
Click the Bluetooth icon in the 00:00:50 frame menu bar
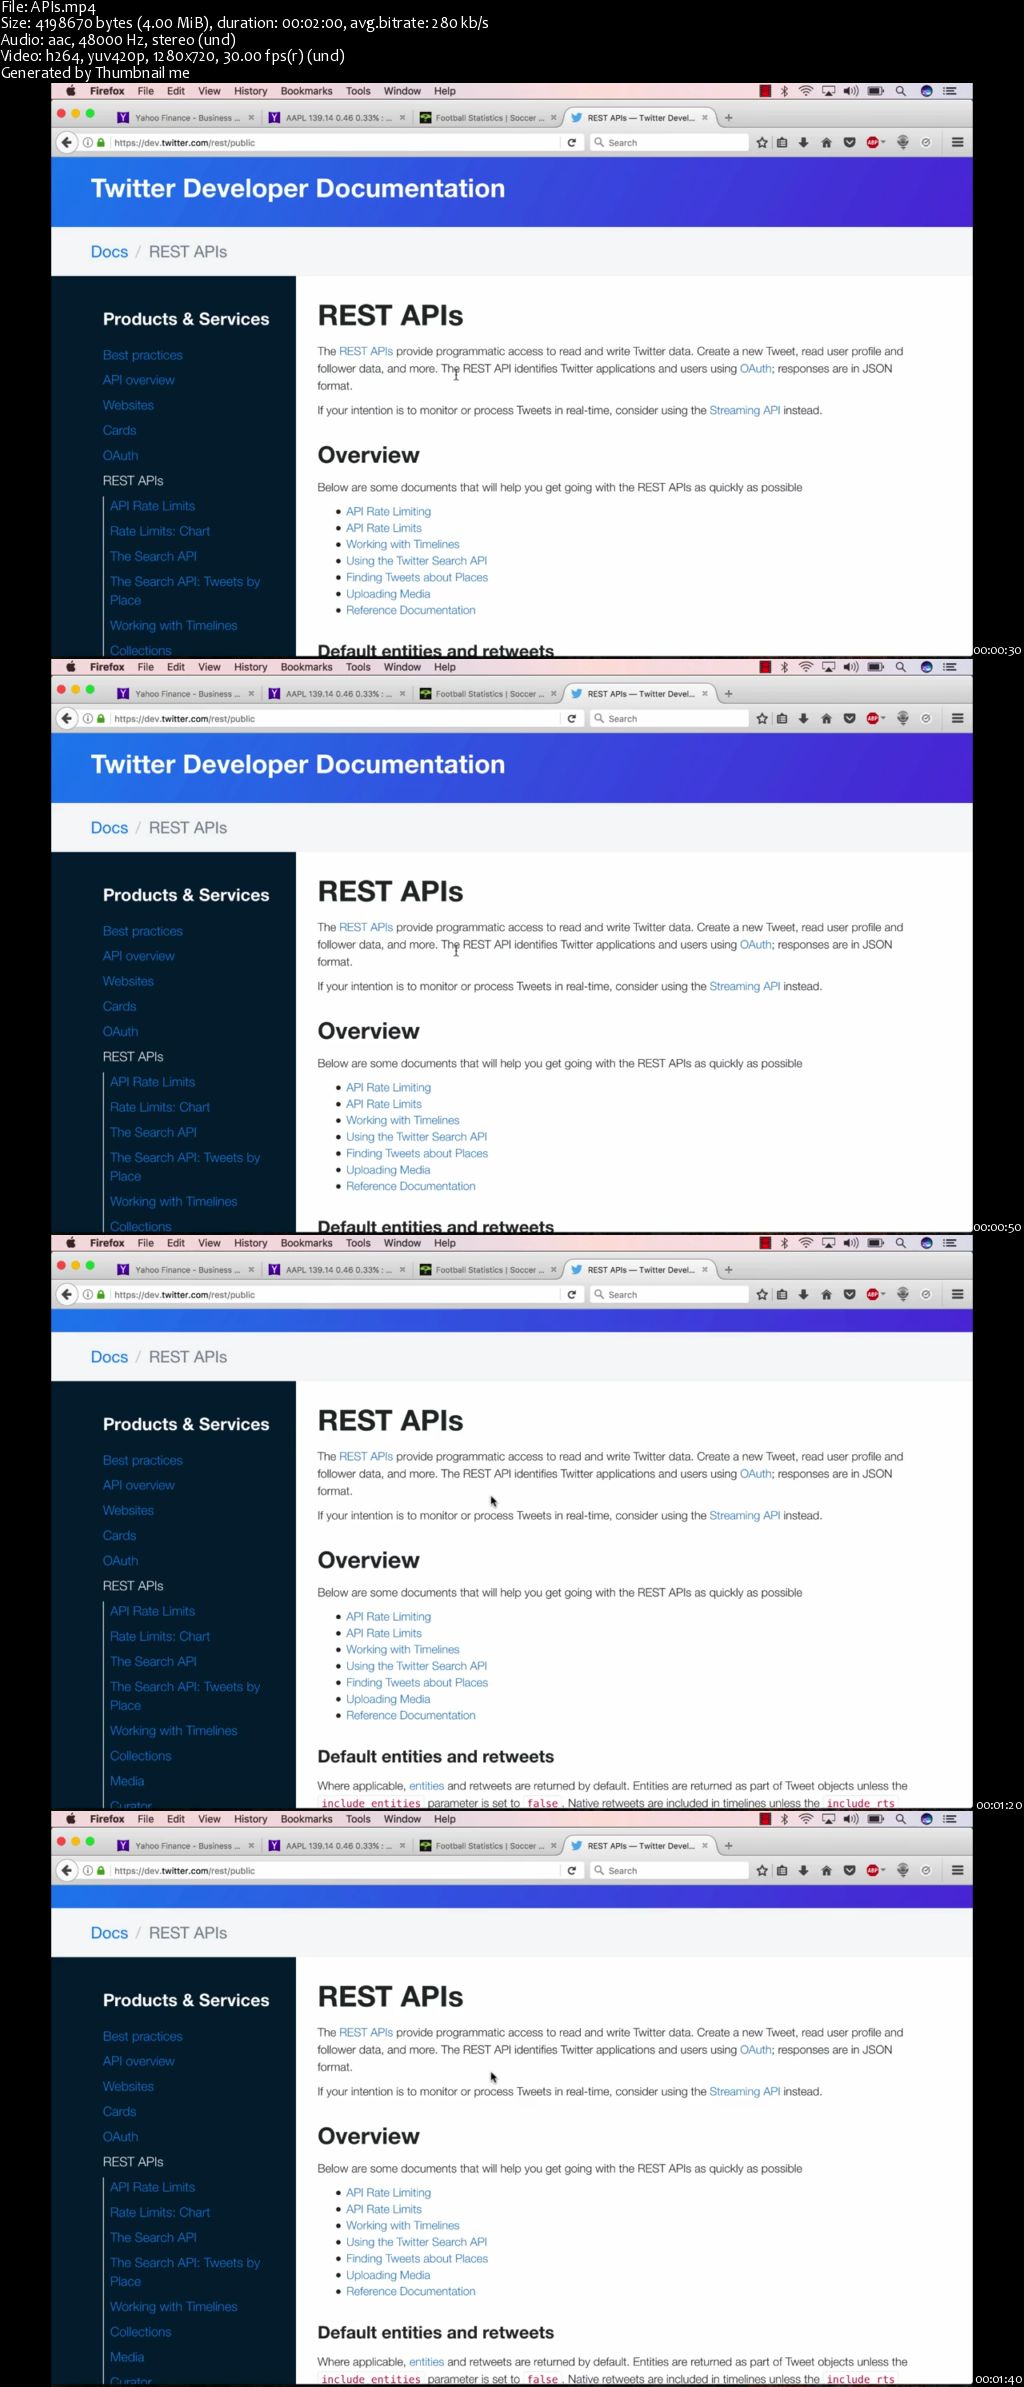click(784, 667)
